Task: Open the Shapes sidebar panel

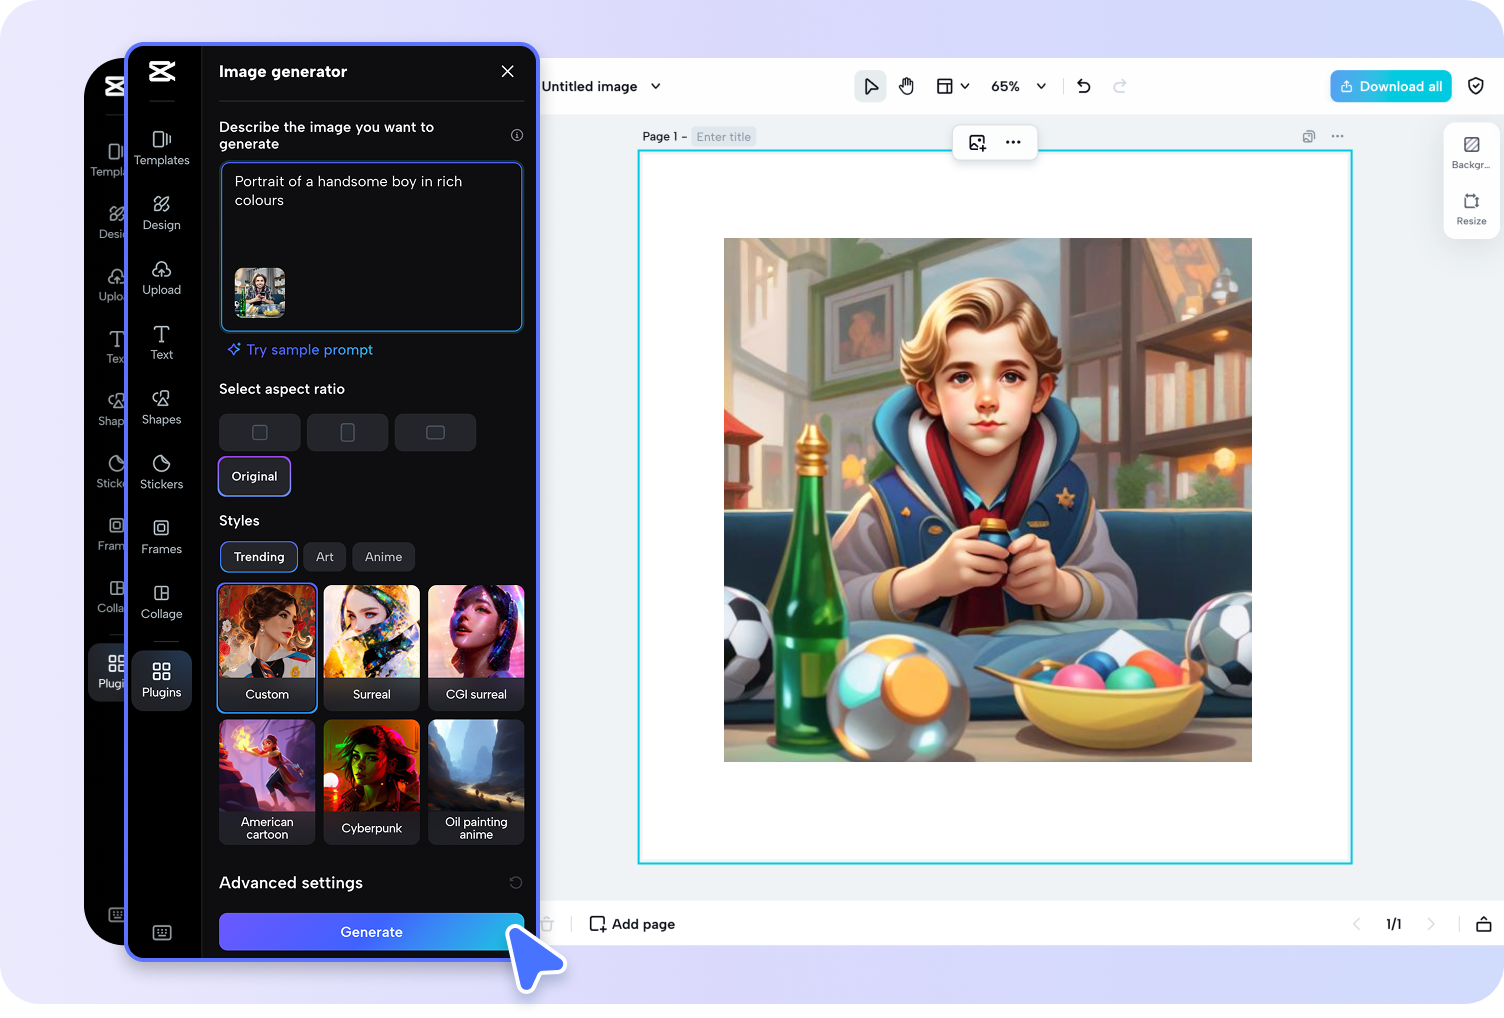Action: coord(161,407)
